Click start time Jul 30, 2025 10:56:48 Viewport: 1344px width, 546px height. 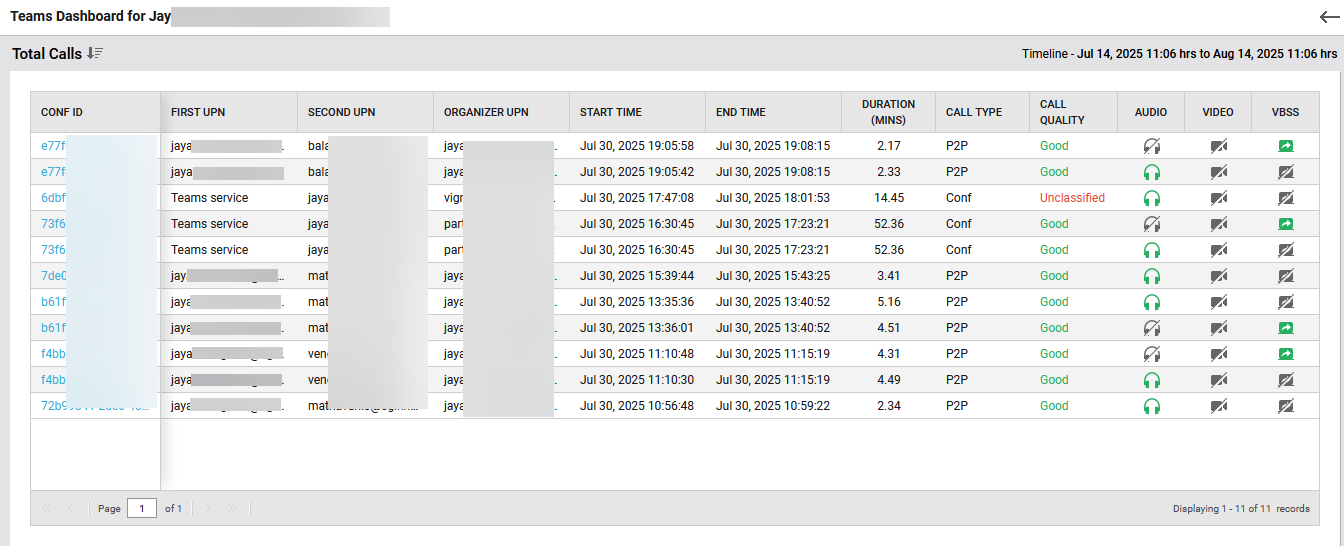(637, 406)
